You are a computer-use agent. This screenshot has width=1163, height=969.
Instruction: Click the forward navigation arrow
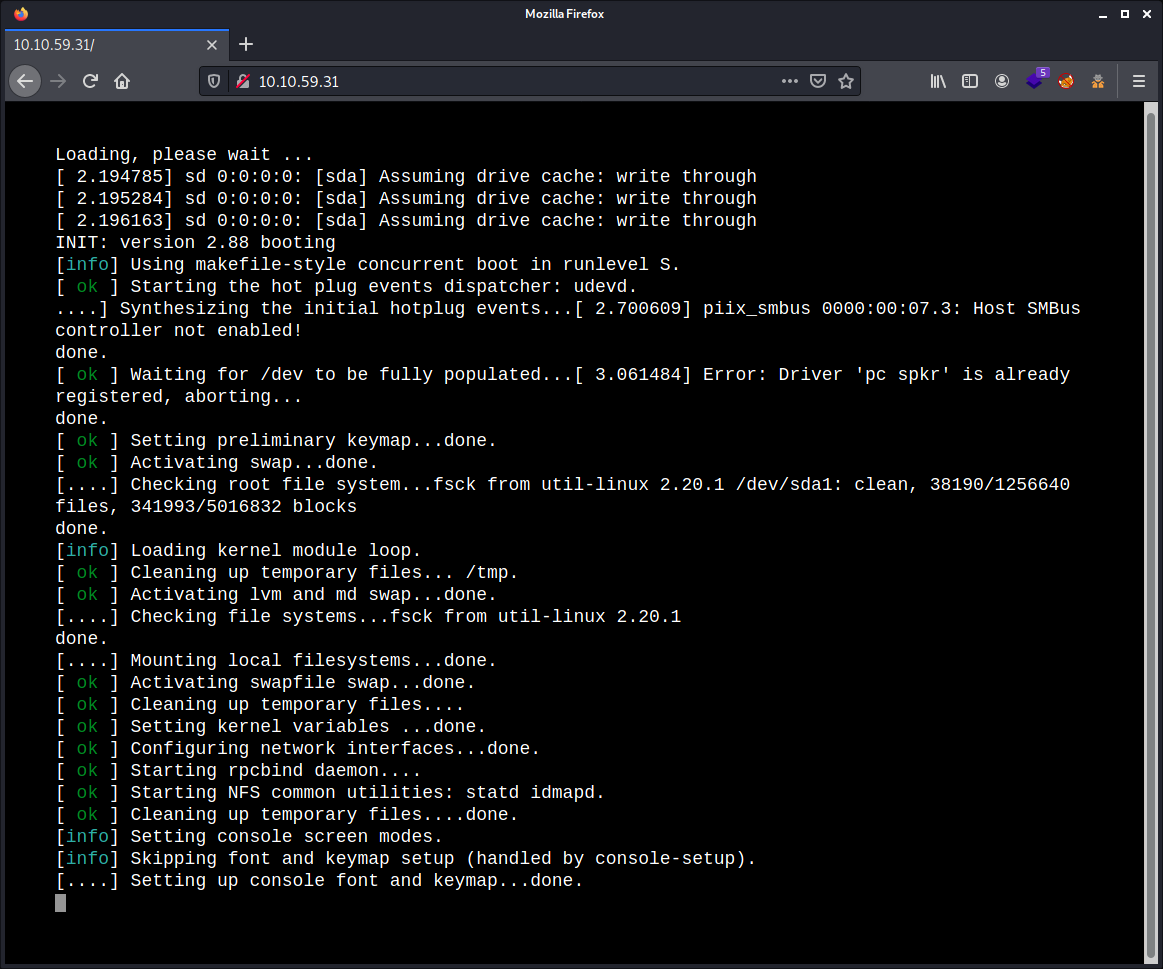[58, 82]
